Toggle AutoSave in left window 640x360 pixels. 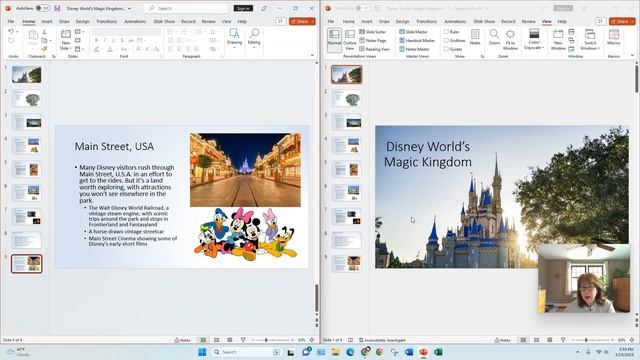click(42, 8)
